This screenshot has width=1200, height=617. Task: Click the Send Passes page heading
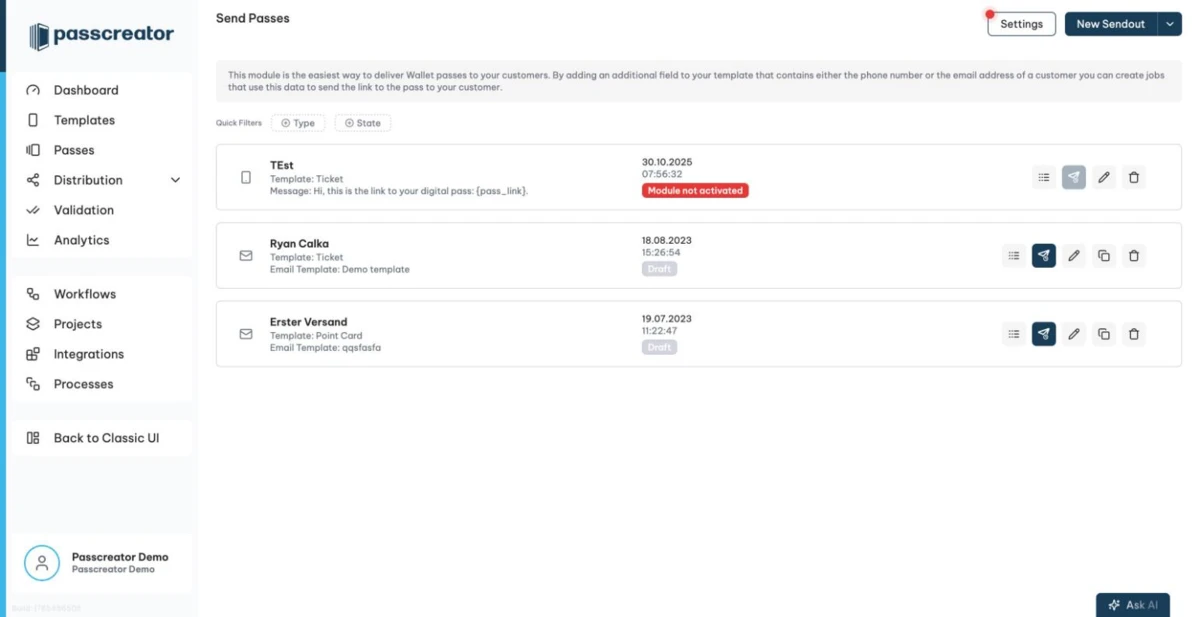coord(253,18)
